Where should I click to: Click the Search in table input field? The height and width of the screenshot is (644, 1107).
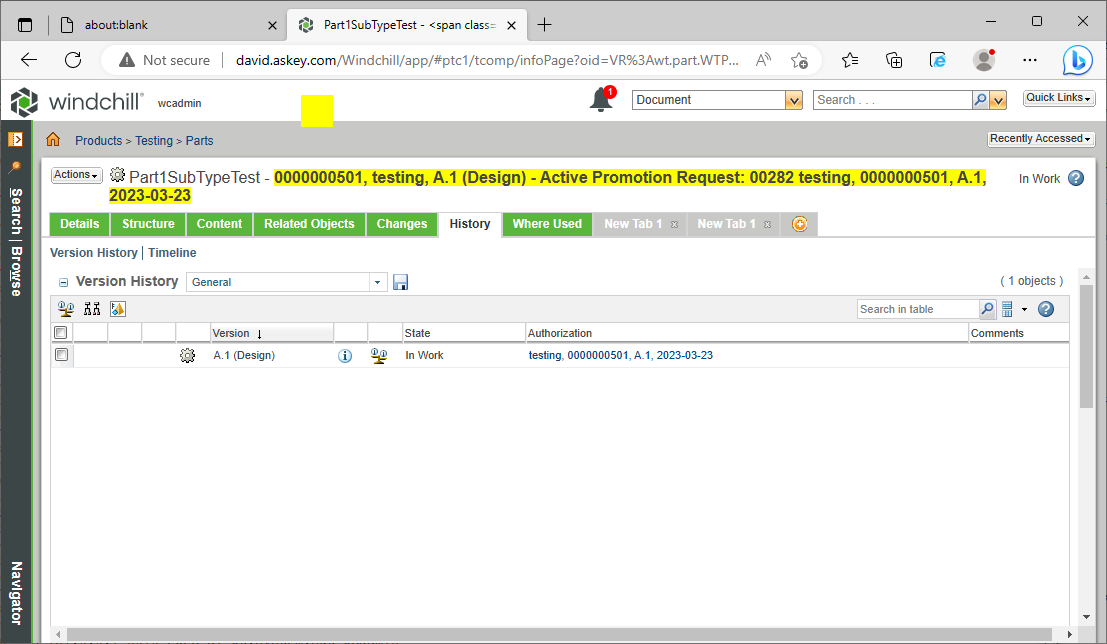915,308
